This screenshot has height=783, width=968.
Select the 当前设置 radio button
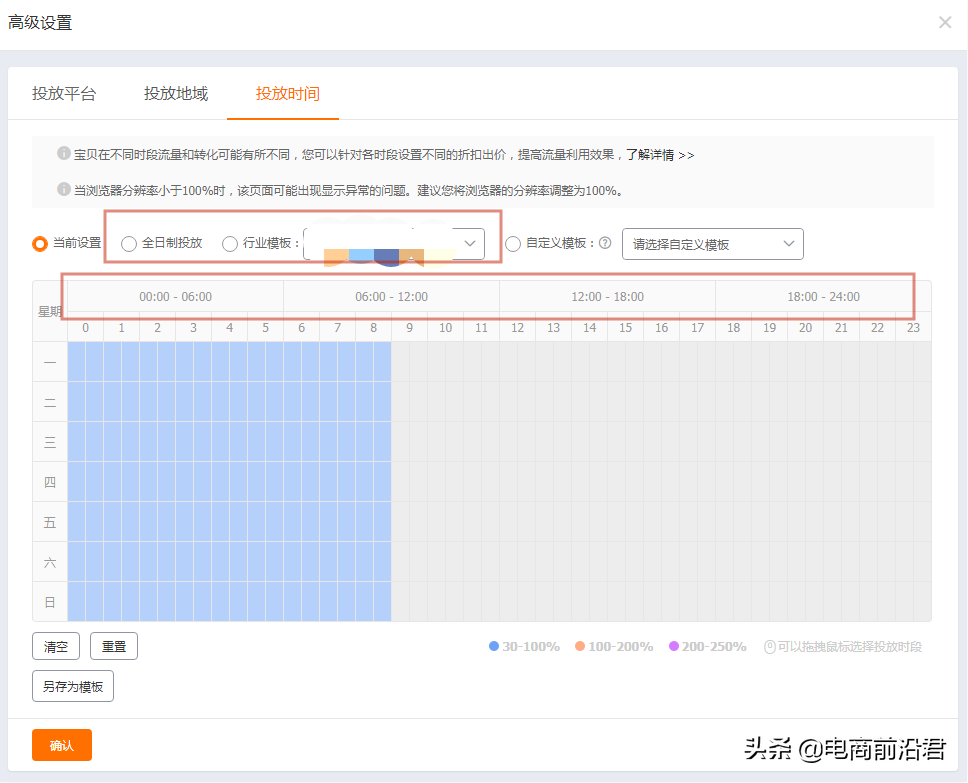pos(38,243)
